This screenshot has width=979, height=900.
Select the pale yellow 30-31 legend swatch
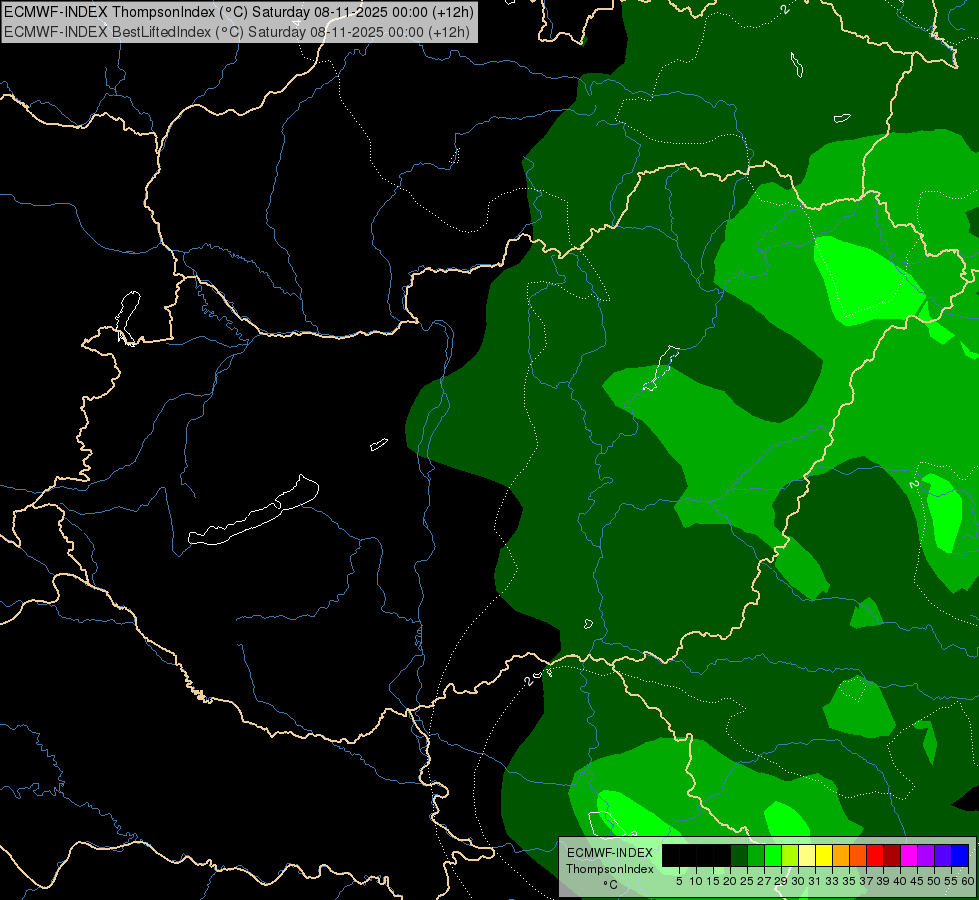tap(807, 855)
